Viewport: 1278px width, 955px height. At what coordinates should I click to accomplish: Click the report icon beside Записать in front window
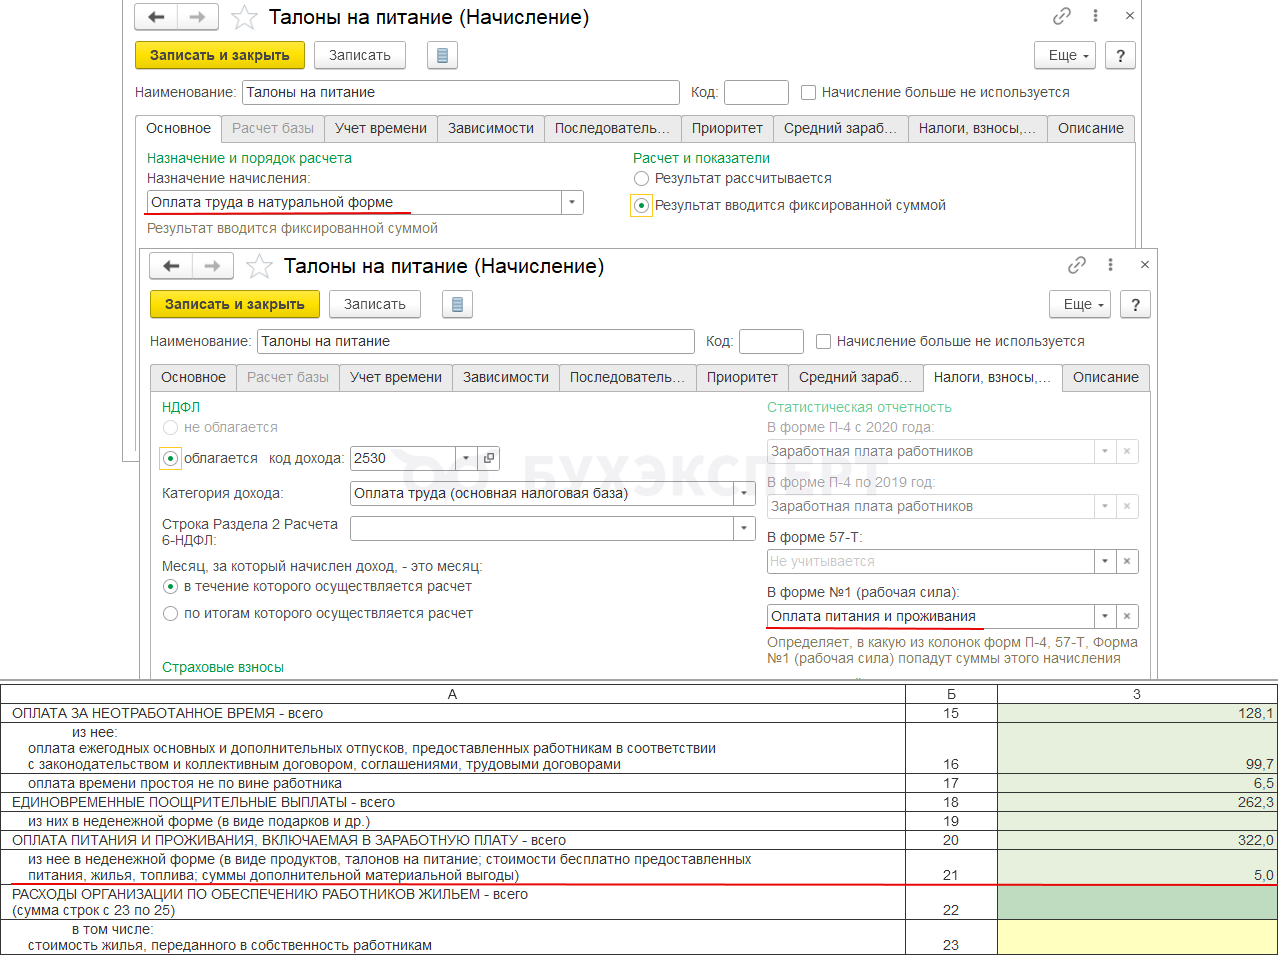tap(457, 304)
